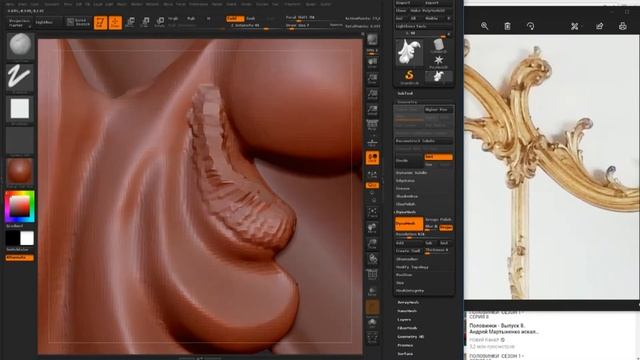This screenshot has height=360, width=640.
Task: Click edit image icon in photo viewer
Action: 575,26
